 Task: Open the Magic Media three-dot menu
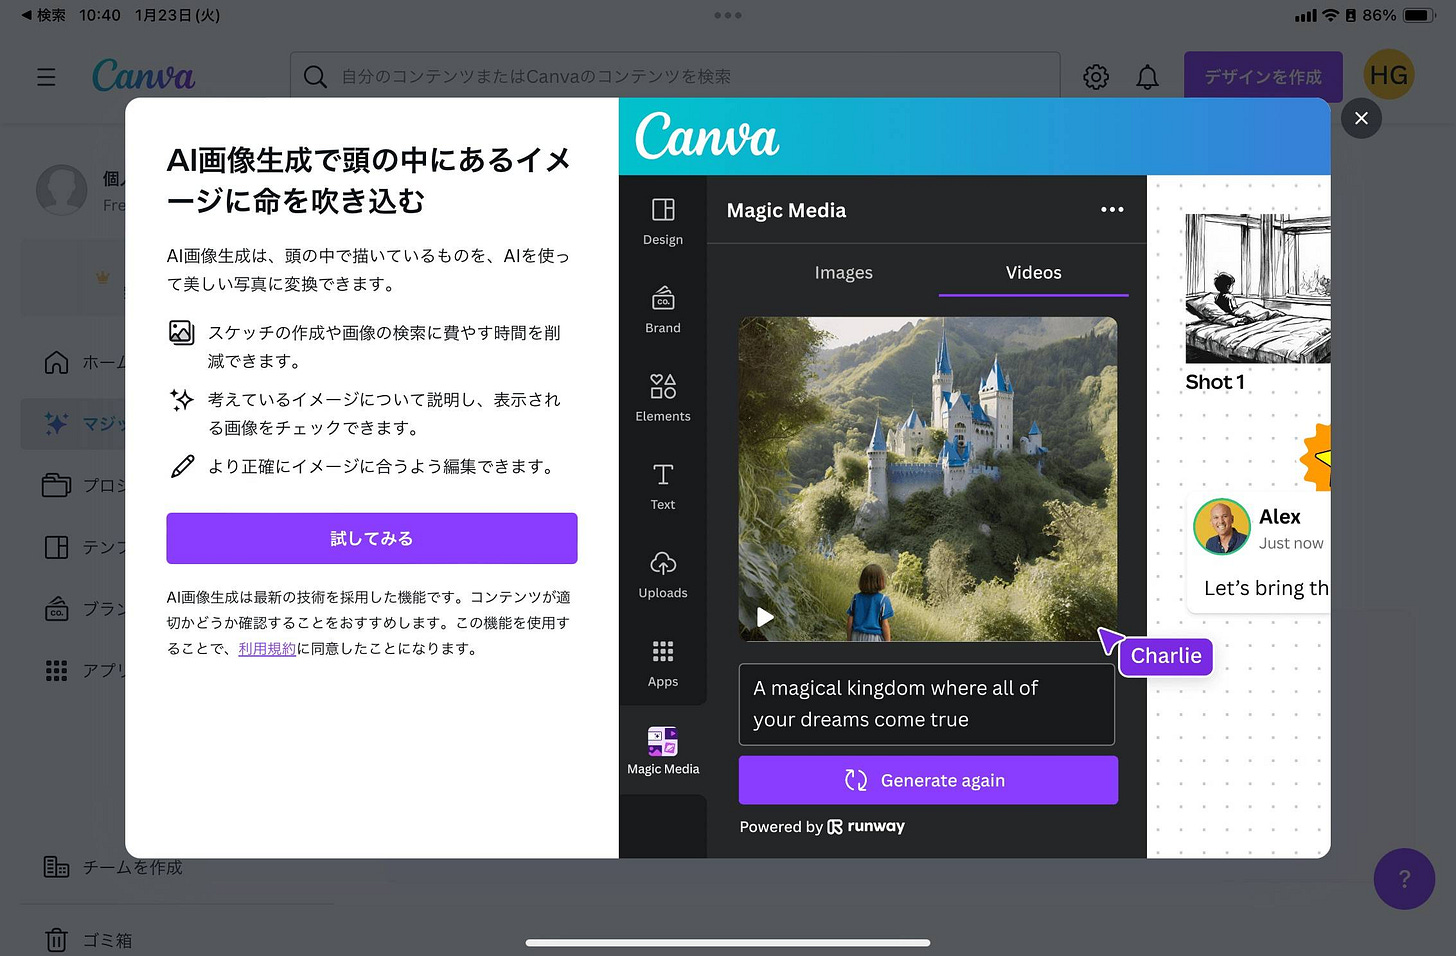tap(1112, 210)
